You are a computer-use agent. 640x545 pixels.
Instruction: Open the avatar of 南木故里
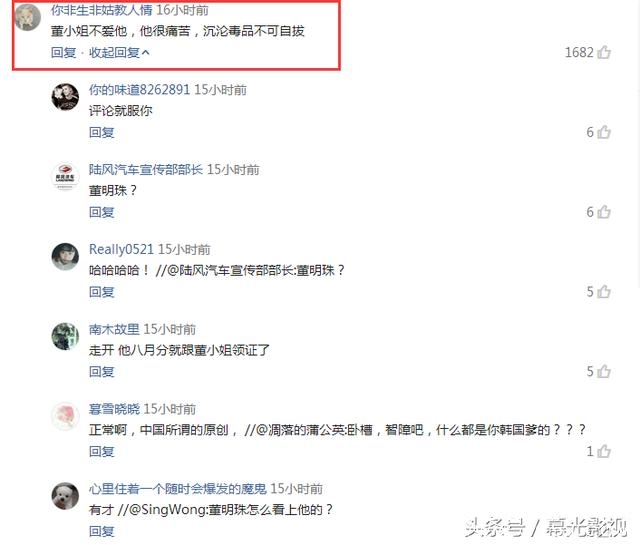click(65, 336)
